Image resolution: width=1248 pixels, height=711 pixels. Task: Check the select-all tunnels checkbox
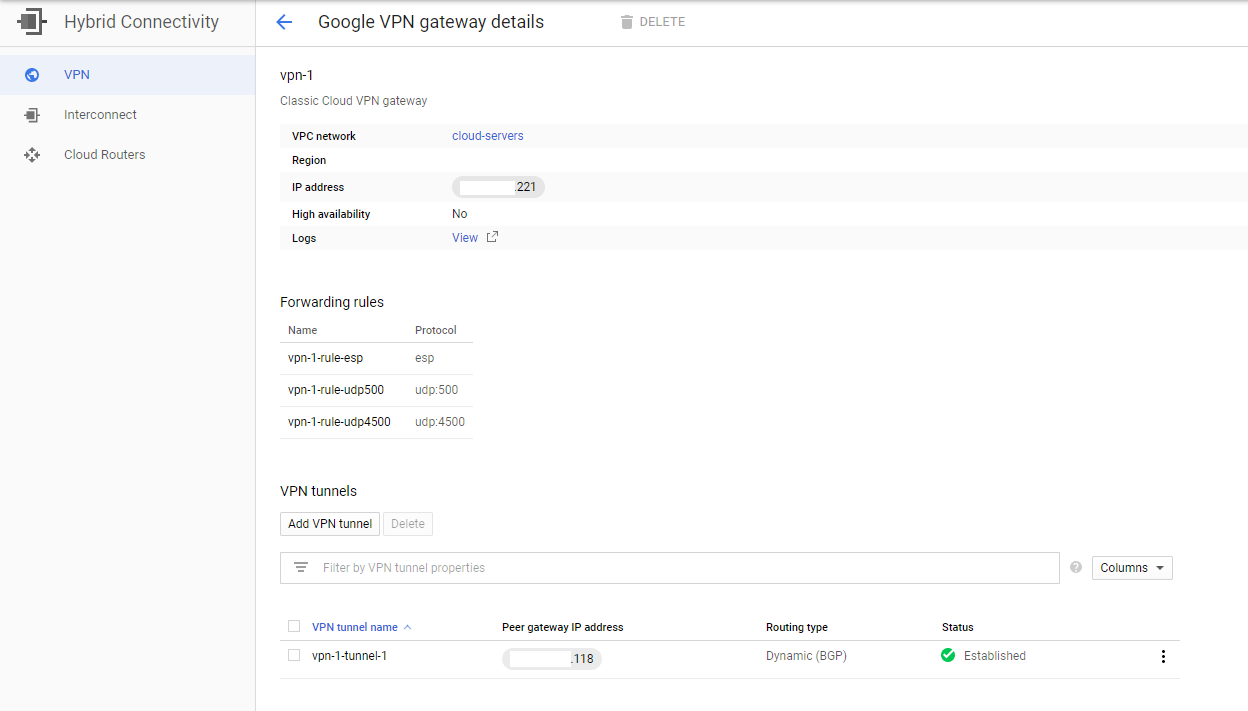click(294, 626)
